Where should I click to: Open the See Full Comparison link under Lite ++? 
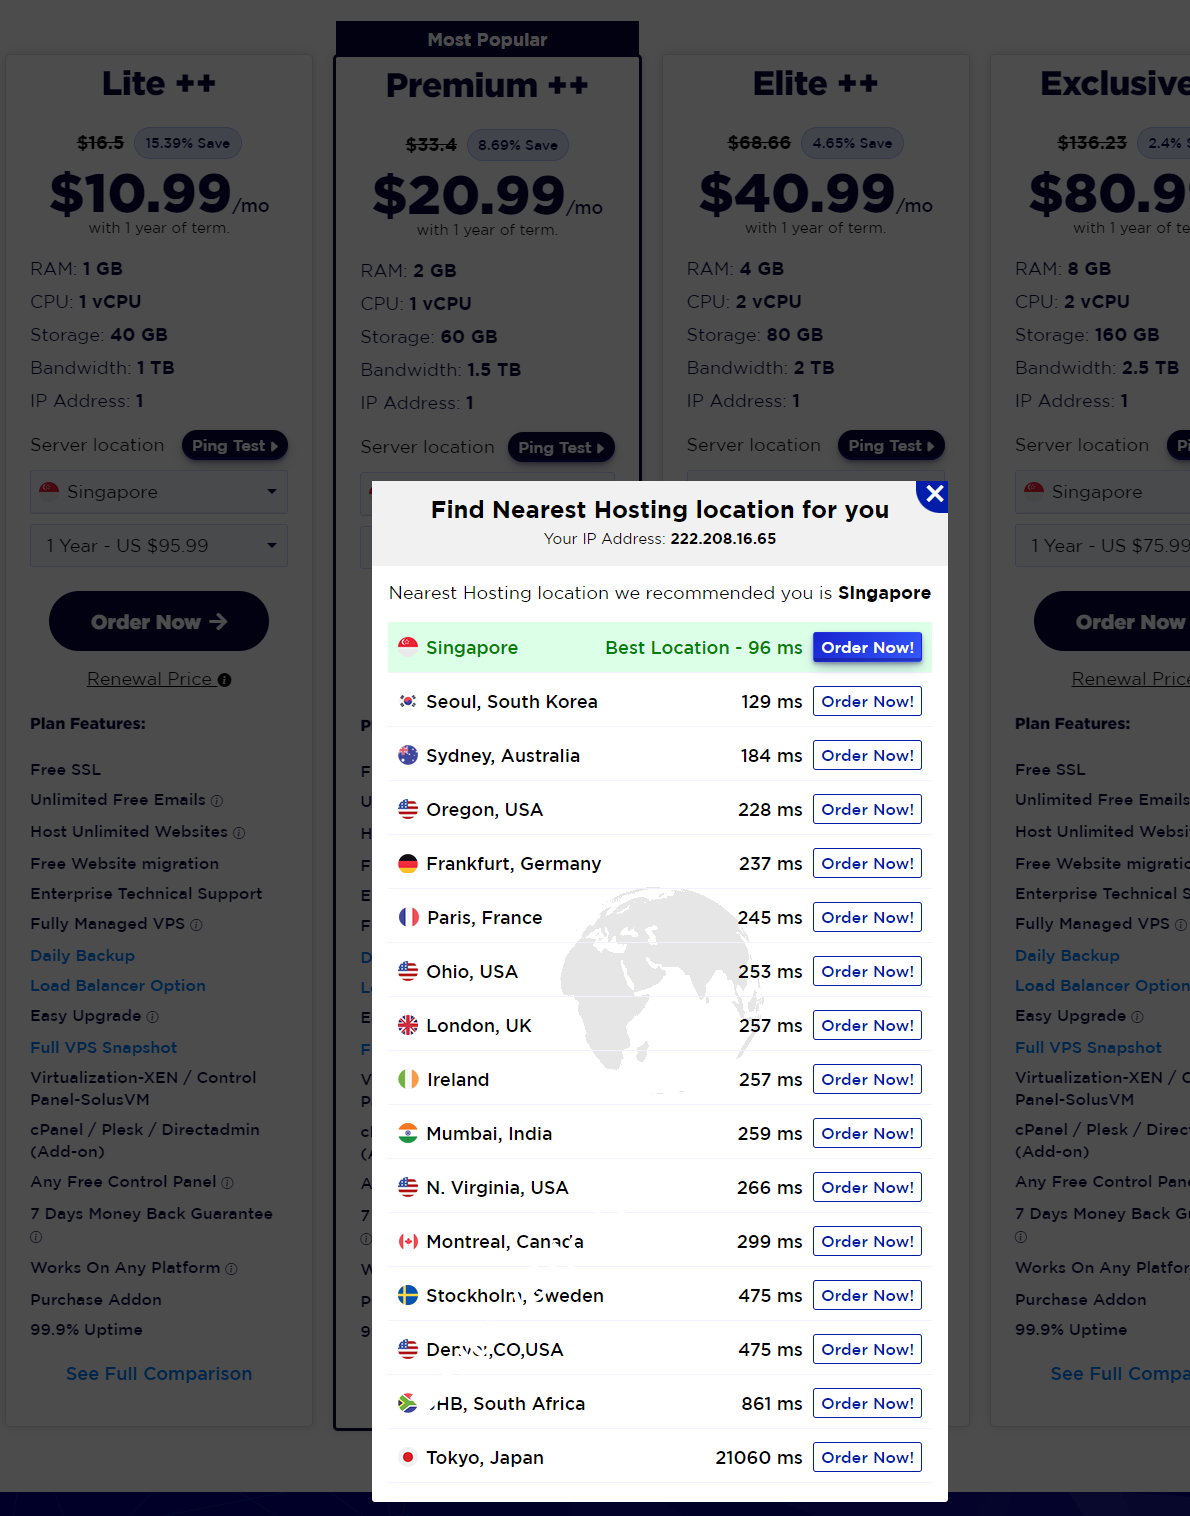[159, 1374]
